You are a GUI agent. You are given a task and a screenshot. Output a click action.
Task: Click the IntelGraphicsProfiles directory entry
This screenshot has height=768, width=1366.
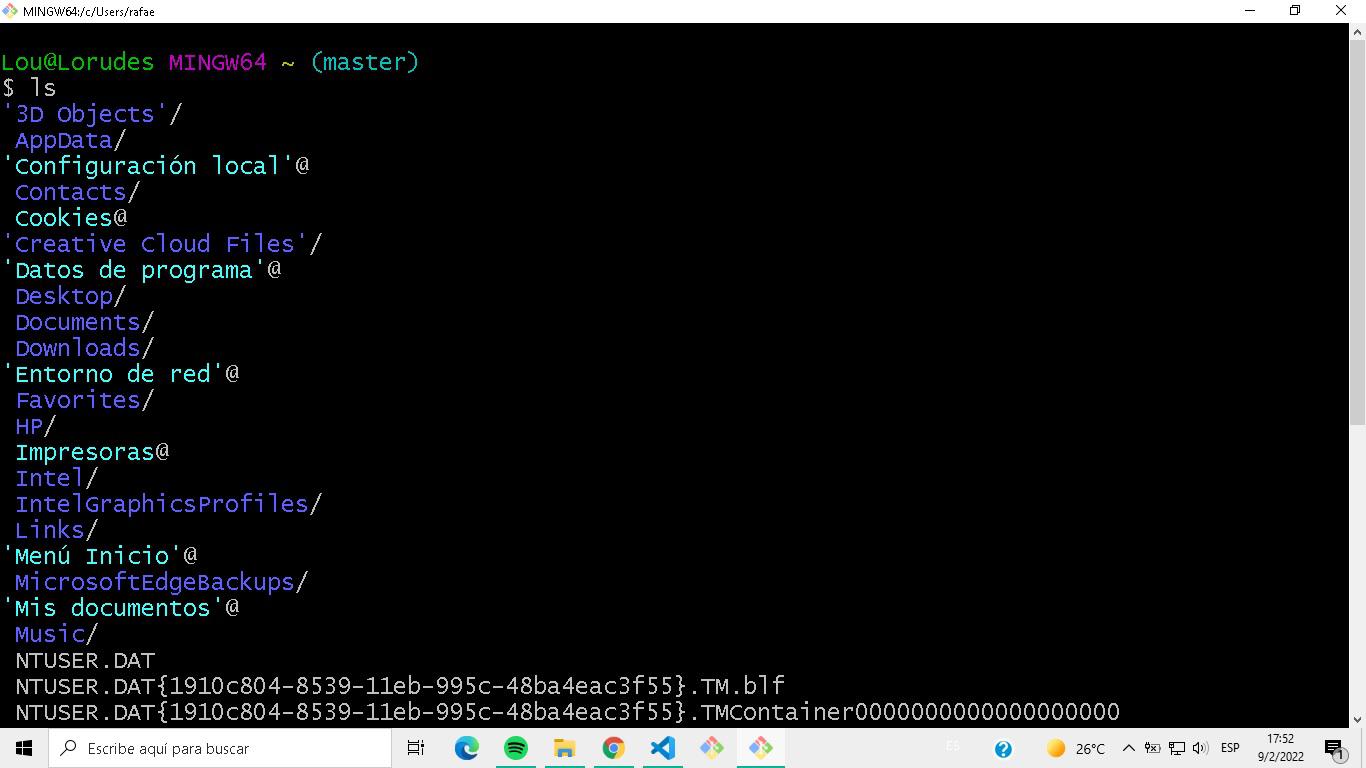pyautogui.click(x=168, y=504)
